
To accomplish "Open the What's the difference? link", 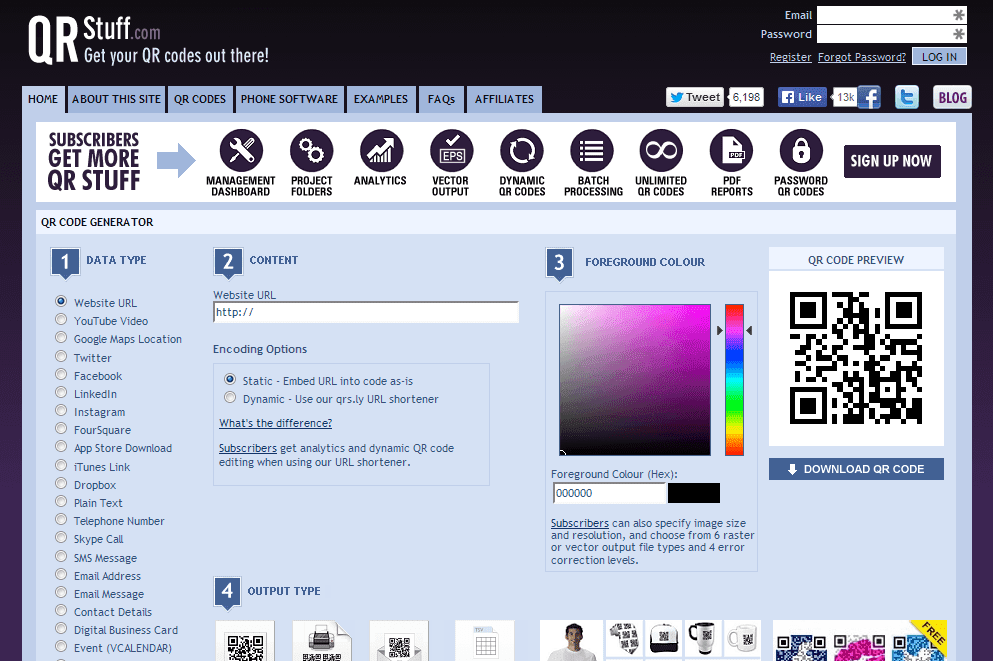I will 275,423.
